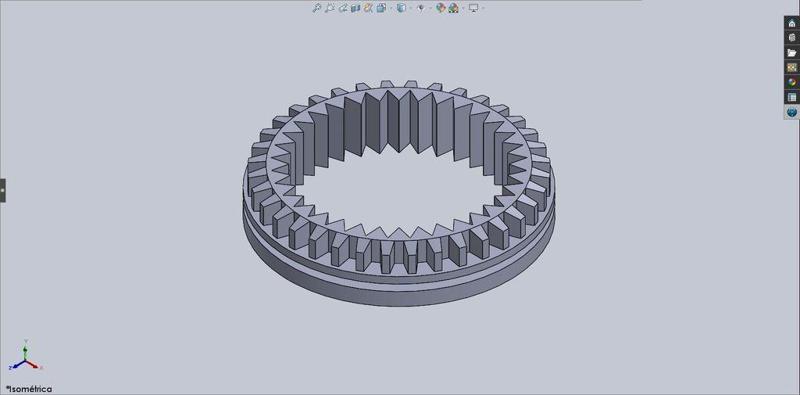The width and height of the screenshot is (800, 395).
Task: Open the View Palette tab
Action: tap(792, 67)
